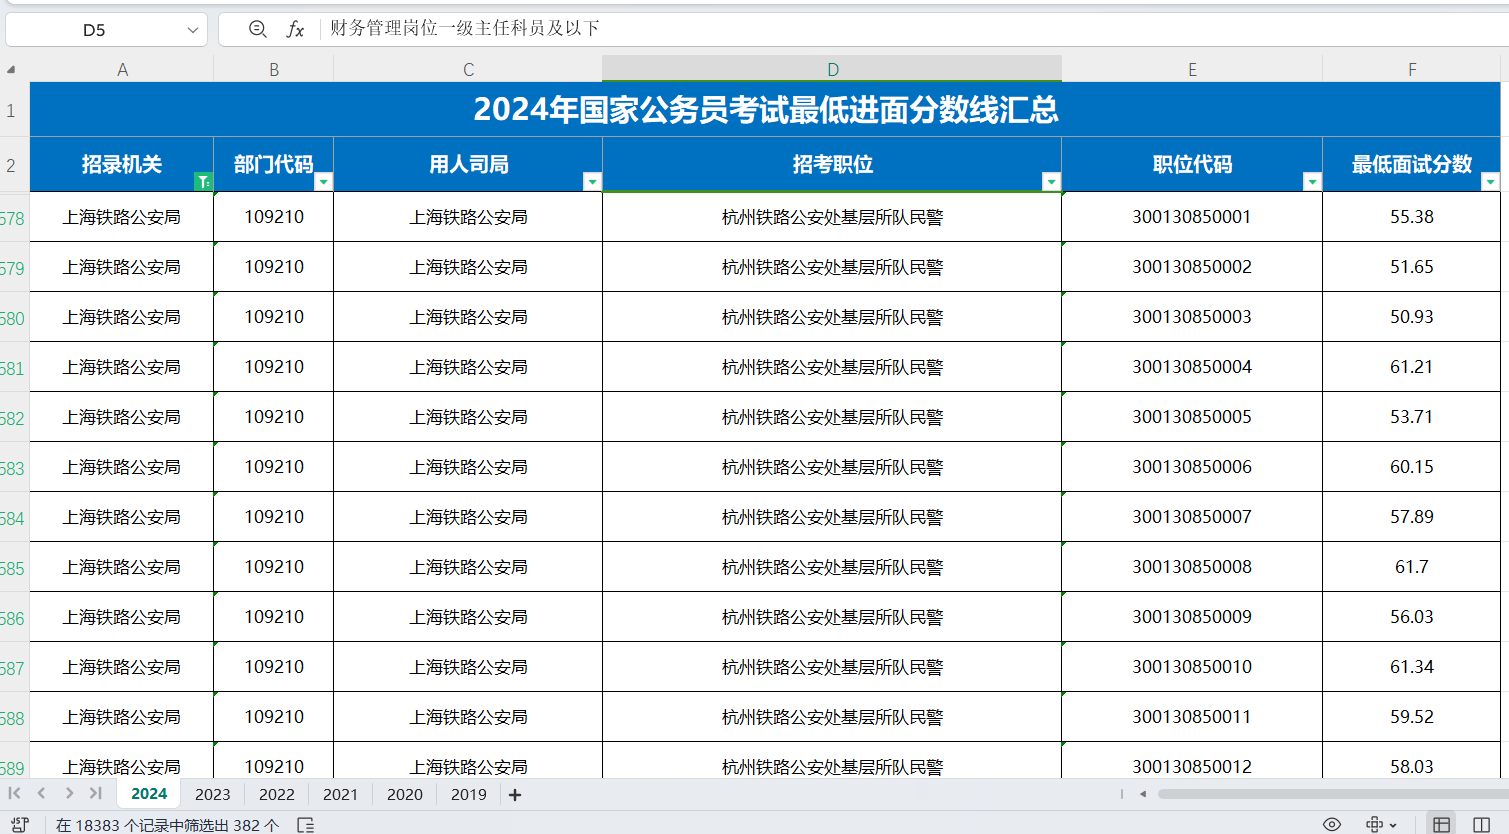
Task: Click the status bar settings icon at far left
Action: click(19, 824)
